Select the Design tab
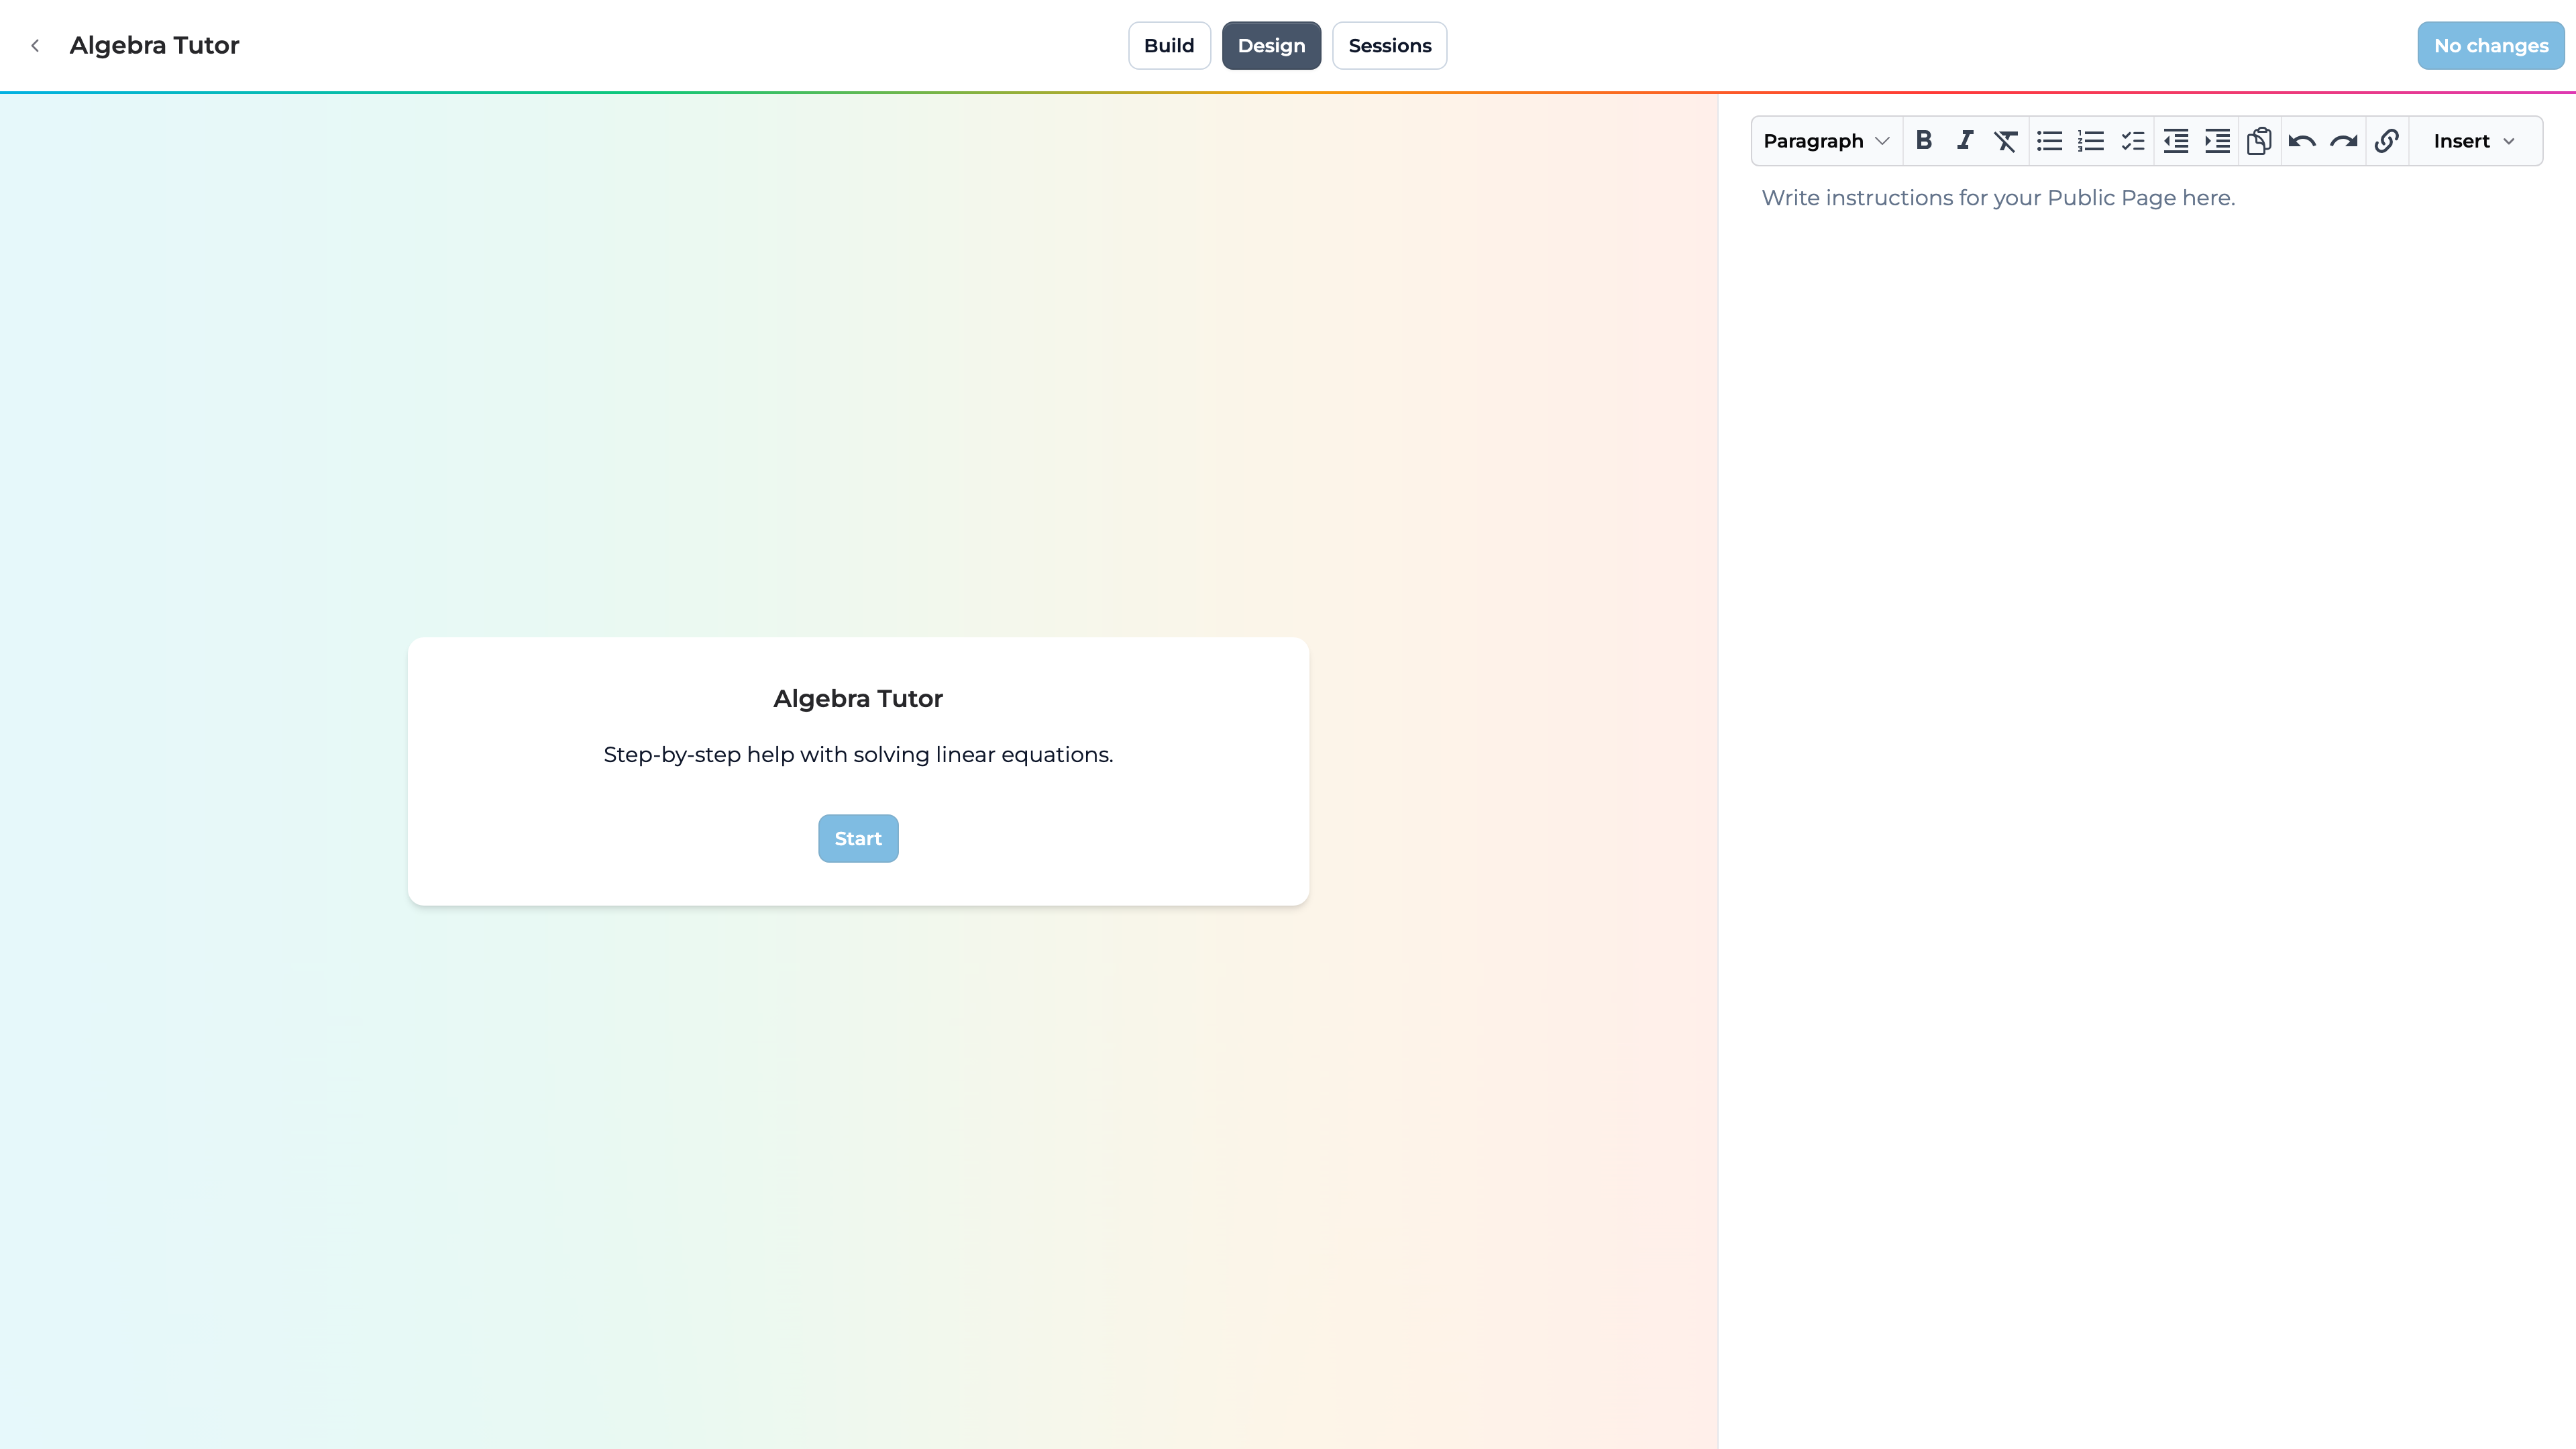Image resolution: width=2576 pixels, height=1449 pixels. click(1271, 46)
